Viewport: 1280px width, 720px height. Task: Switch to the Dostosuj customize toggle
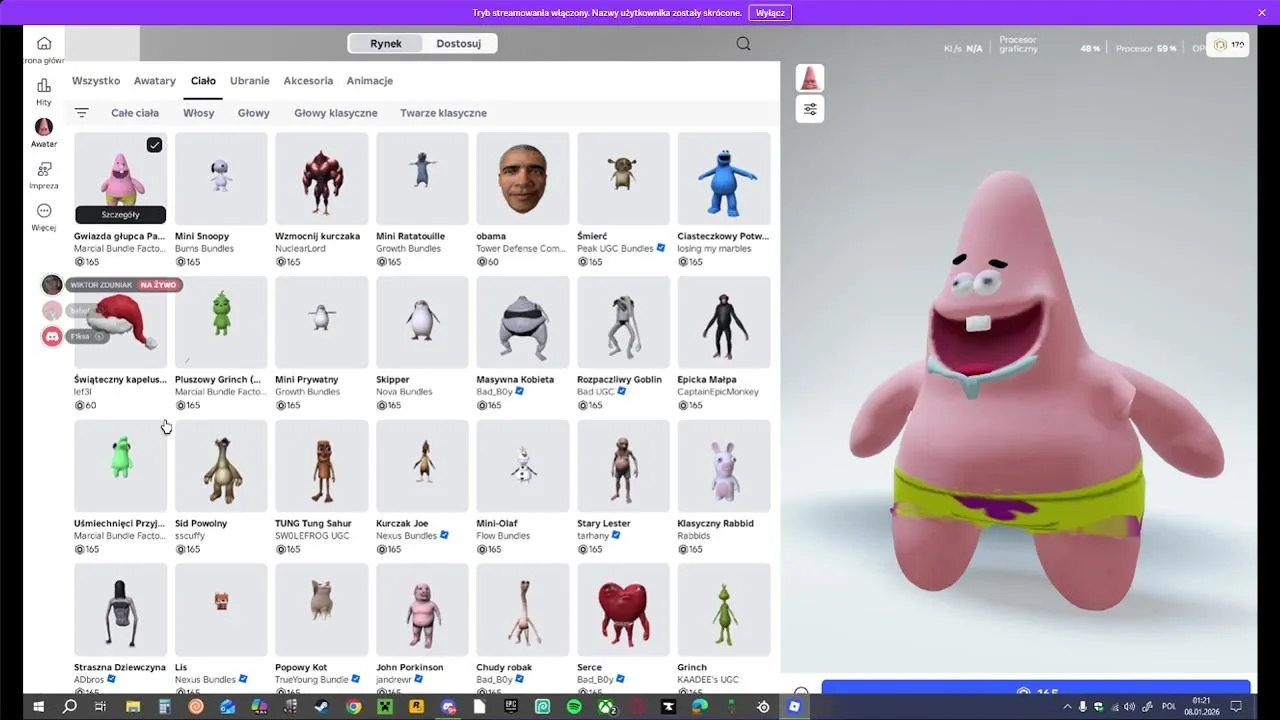pos(459,43)
